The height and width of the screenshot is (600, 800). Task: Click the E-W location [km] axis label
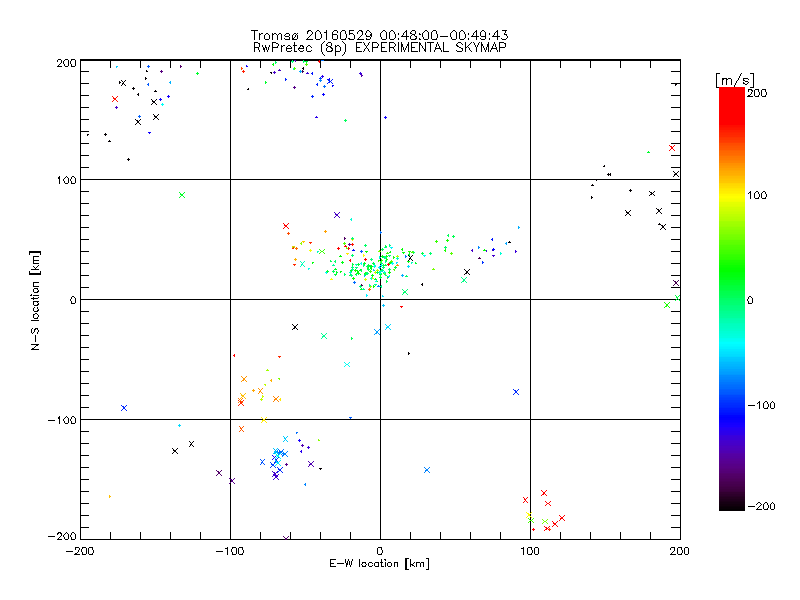pos(379,565)
